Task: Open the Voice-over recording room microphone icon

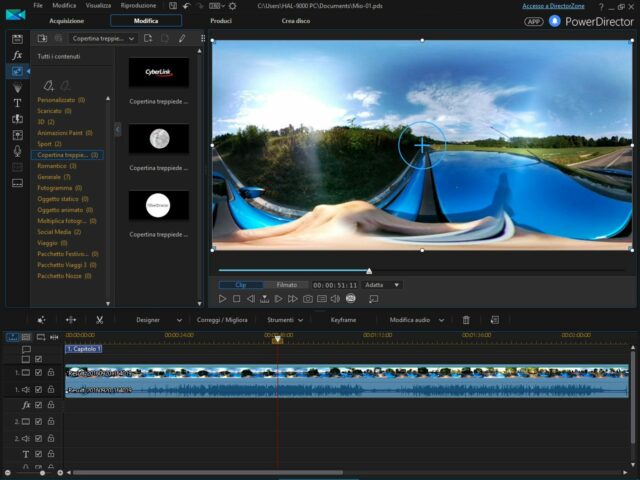Action: tap(17, 150)
